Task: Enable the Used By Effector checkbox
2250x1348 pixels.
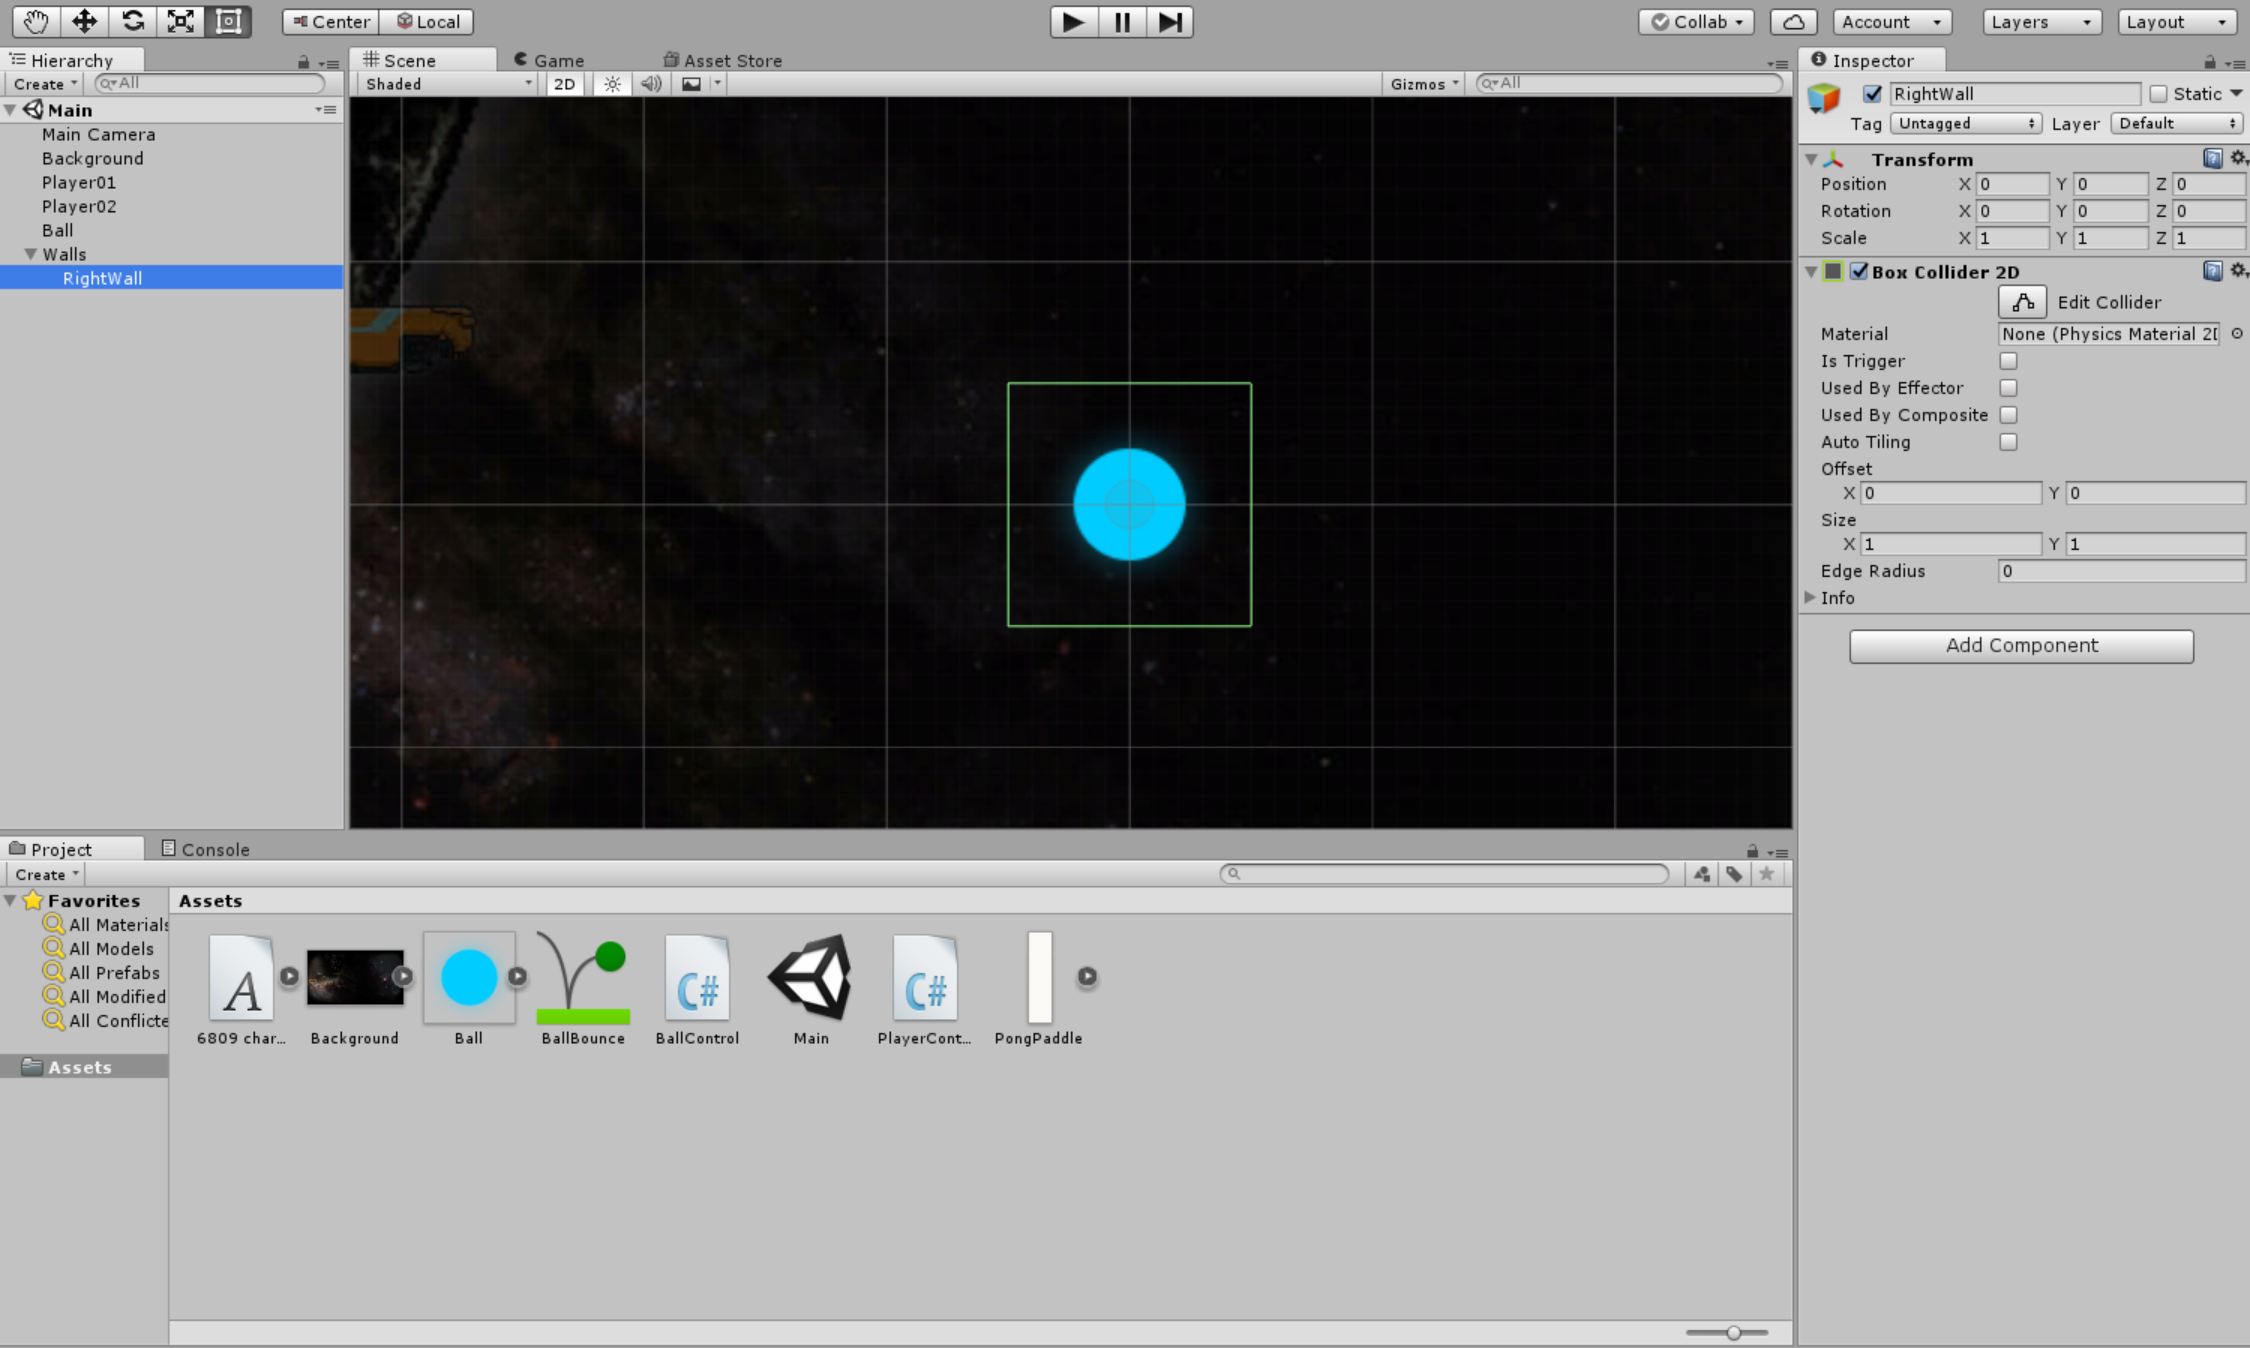Action: coord(2007,388)
